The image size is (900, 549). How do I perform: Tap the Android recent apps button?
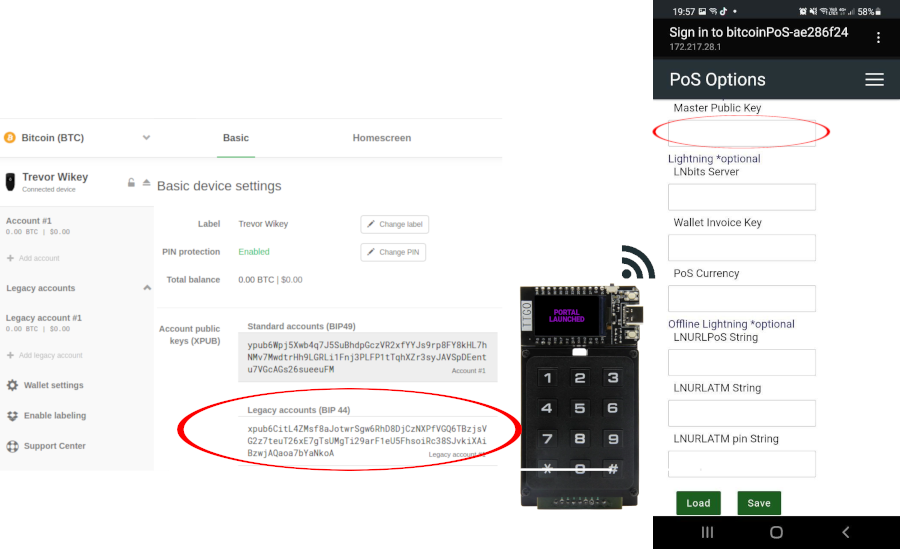pos(707,532)
